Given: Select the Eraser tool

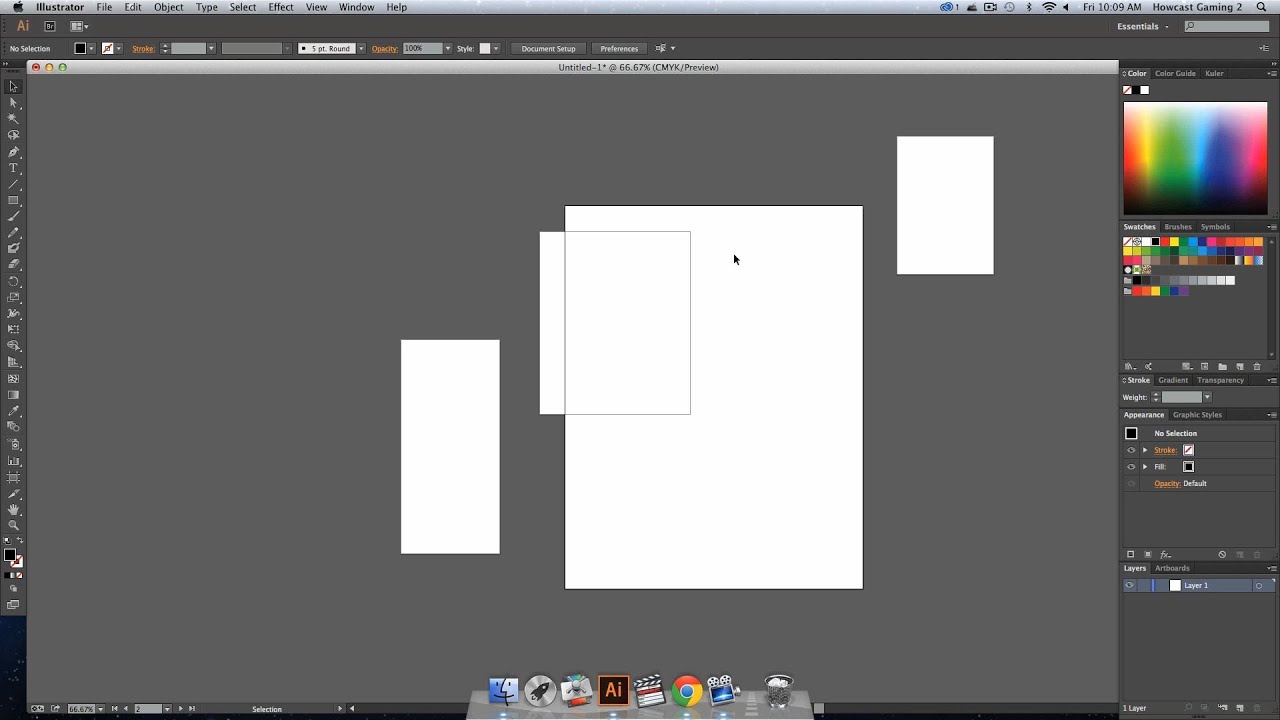Looking at the screenshot, I should pyautogui.click(x=14, y=265).
